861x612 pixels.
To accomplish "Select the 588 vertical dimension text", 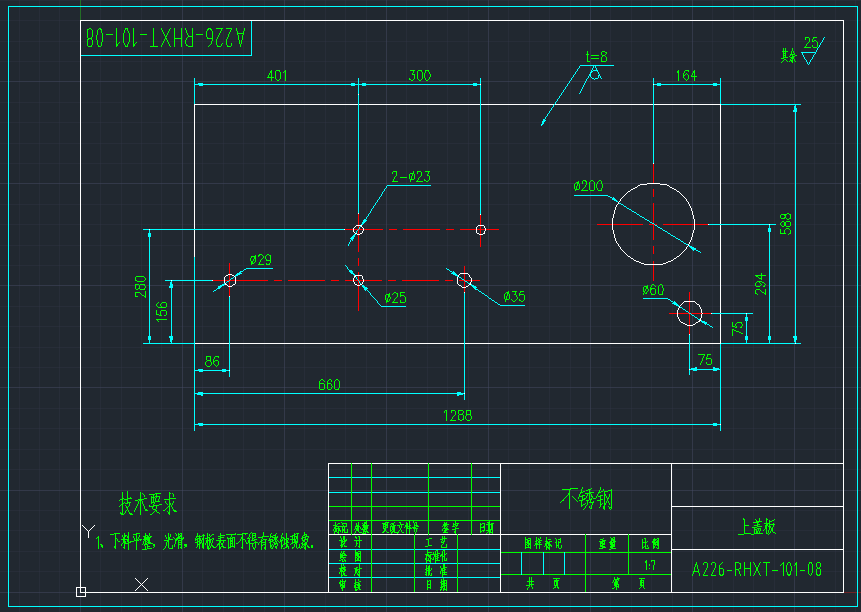I will click(x=786, y=223).
